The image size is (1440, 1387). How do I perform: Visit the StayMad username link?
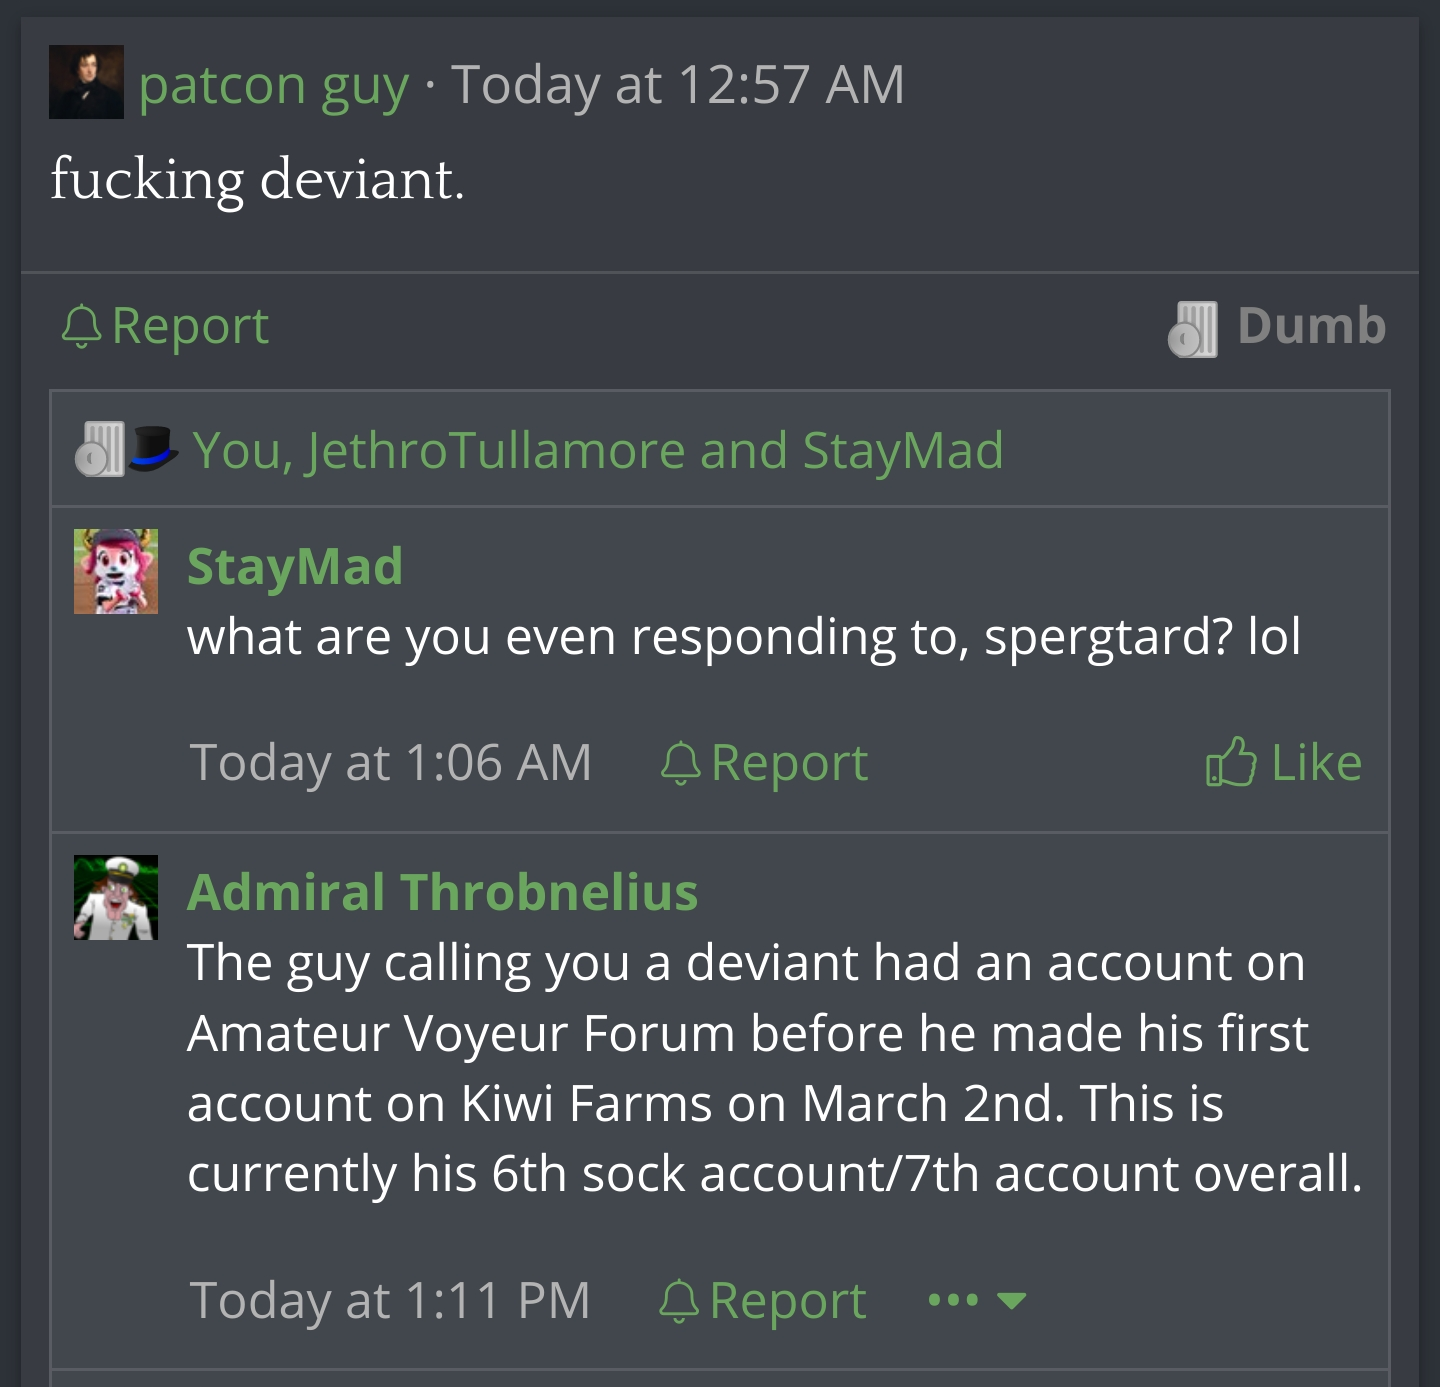pyautogui.click(x=295, y=566)
